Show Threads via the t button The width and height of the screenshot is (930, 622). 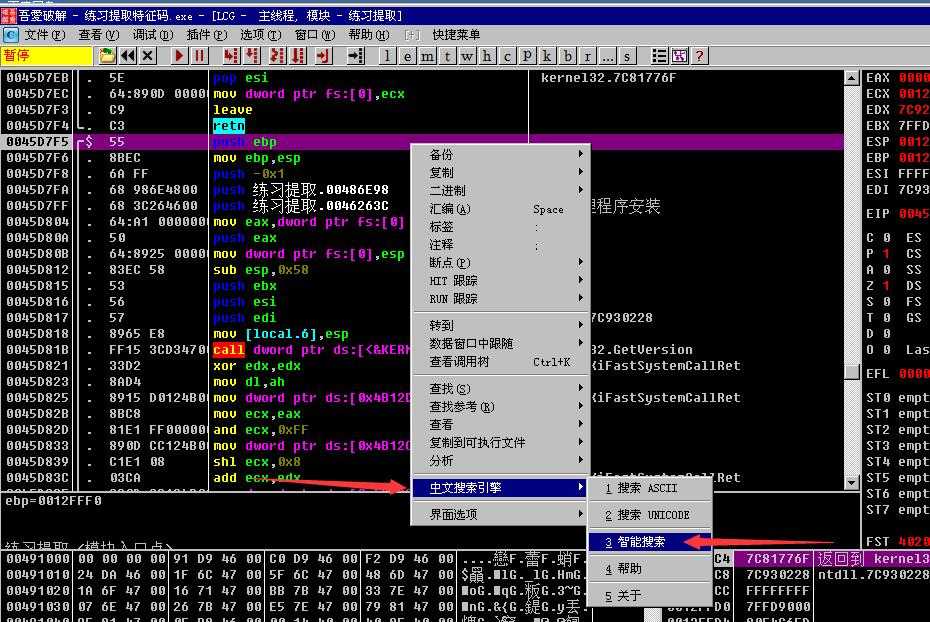pyautogui.click(x=447, y=56)
